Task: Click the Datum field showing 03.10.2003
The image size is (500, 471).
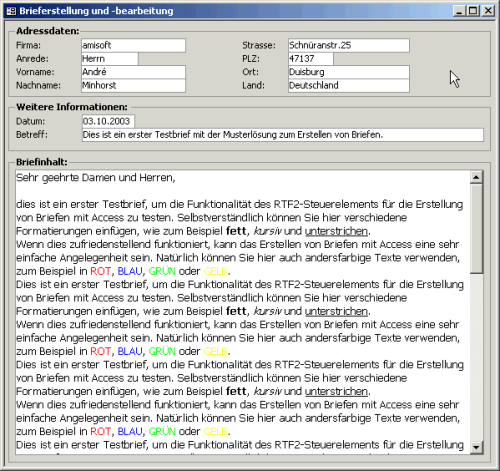Action: (108, 121)
